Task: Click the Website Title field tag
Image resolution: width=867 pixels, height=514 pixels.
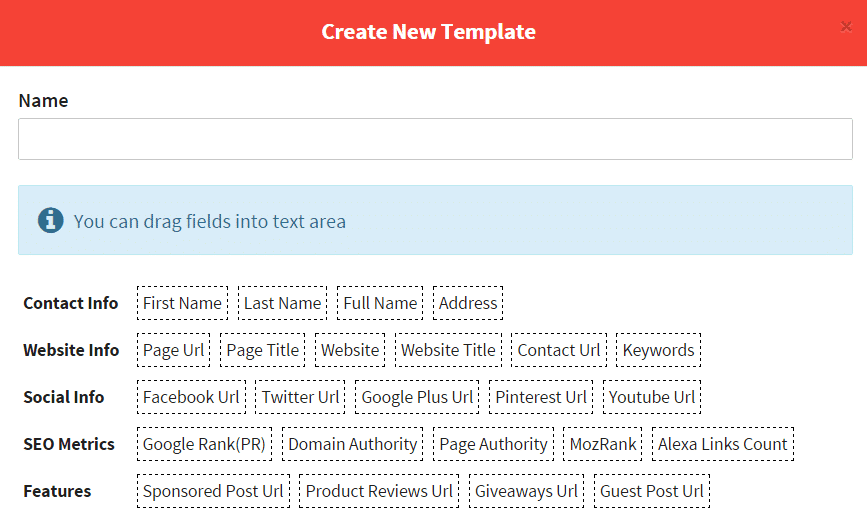Action: [x=448, y=350]
